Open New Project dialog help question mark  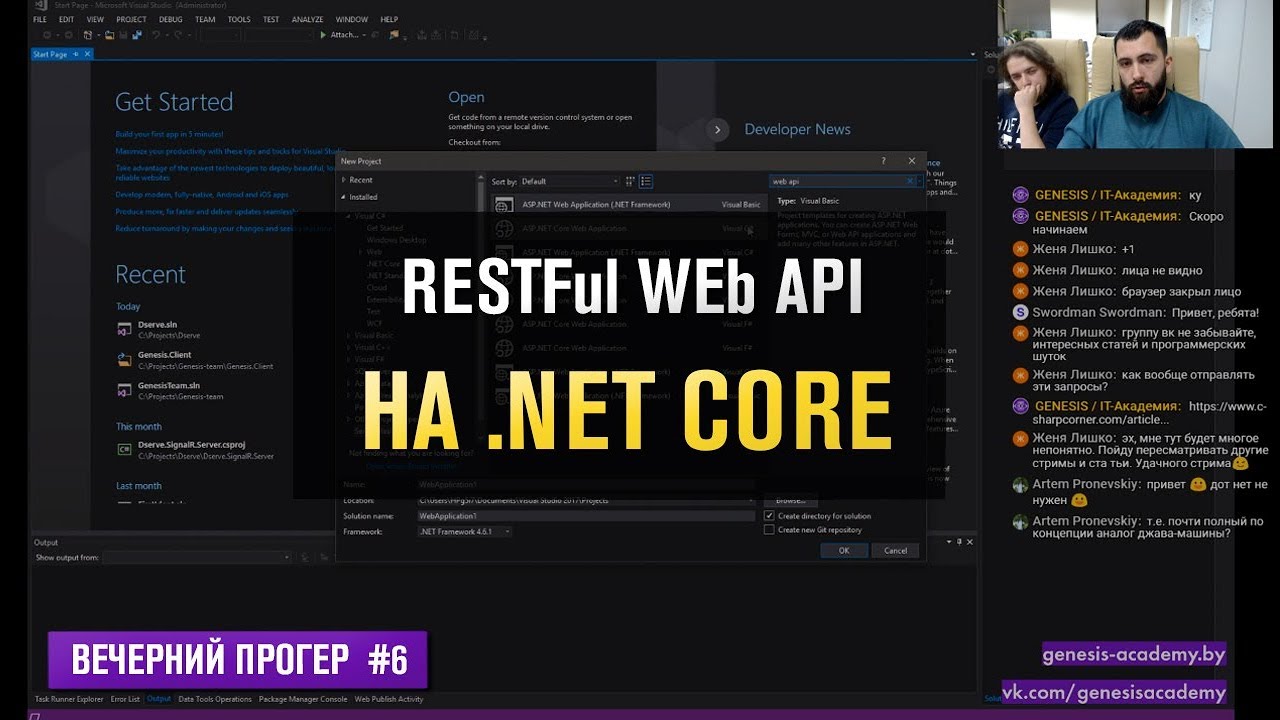point(883,160)
